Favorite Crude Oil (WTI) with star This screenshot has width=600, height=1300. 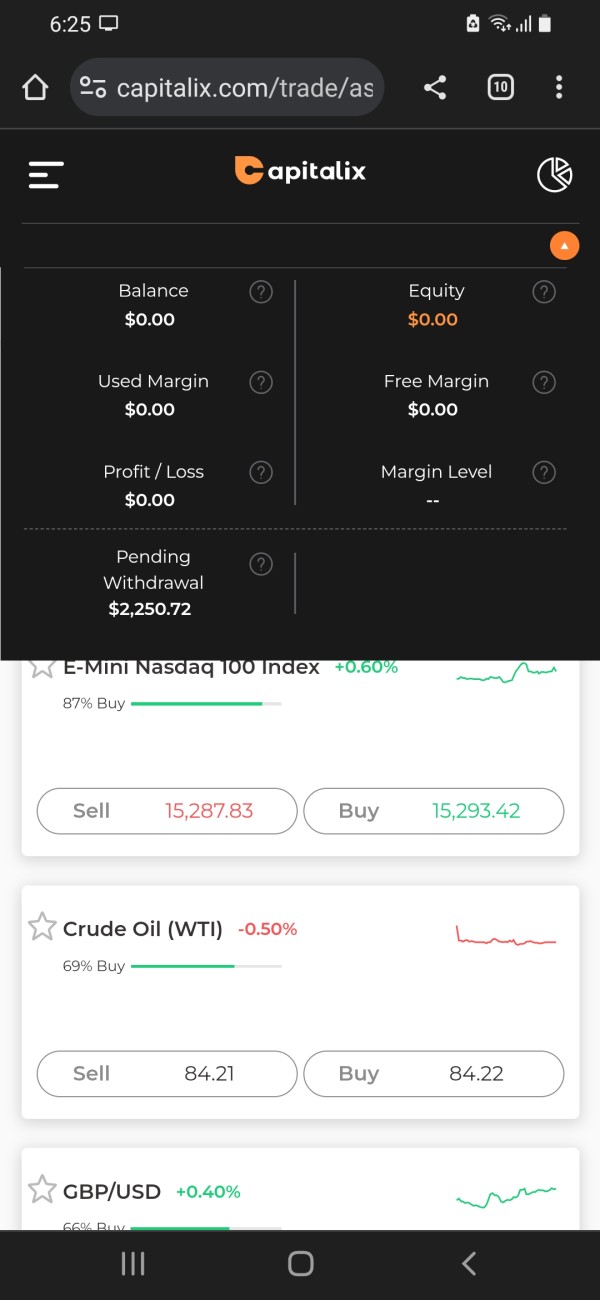tap(42, 928)
